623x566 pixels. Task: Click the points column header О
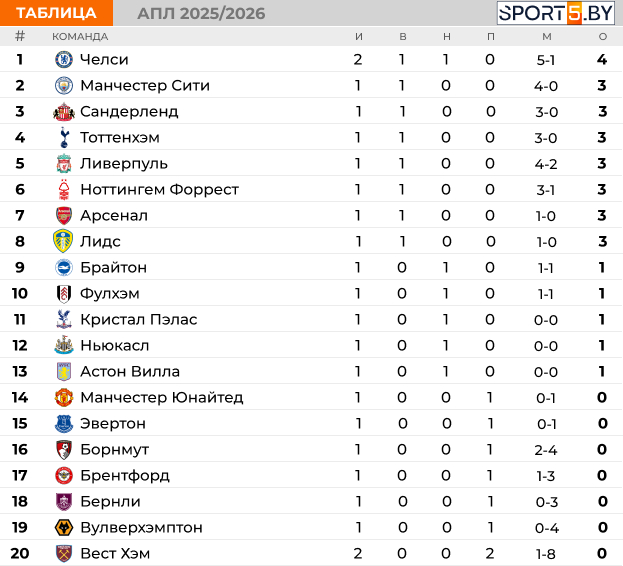pyautogui.click(x=602, y=37)
